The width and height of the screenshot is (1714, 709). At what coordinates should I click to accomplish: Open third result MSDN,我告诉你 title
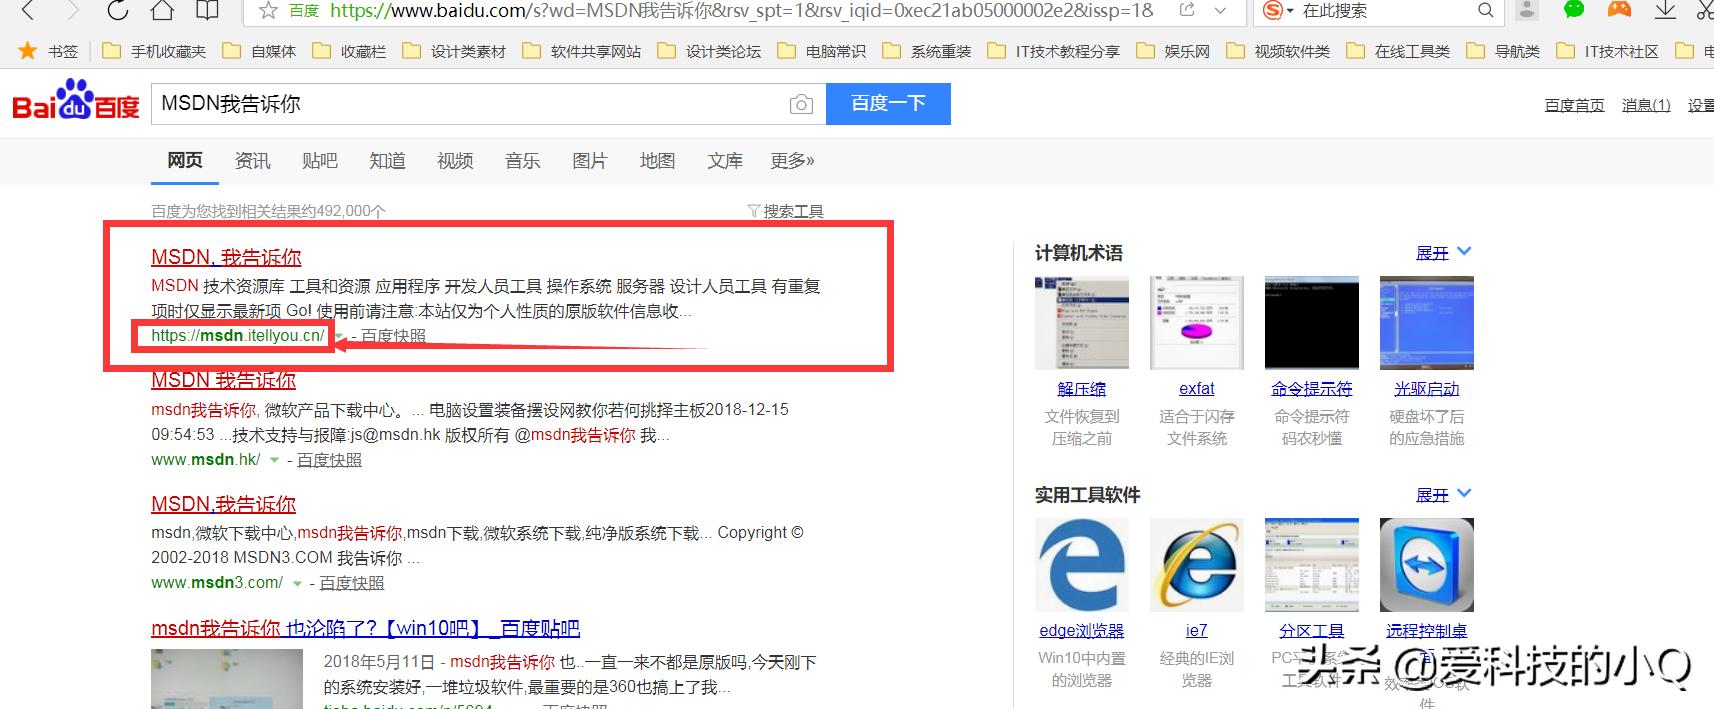point(224,504)
